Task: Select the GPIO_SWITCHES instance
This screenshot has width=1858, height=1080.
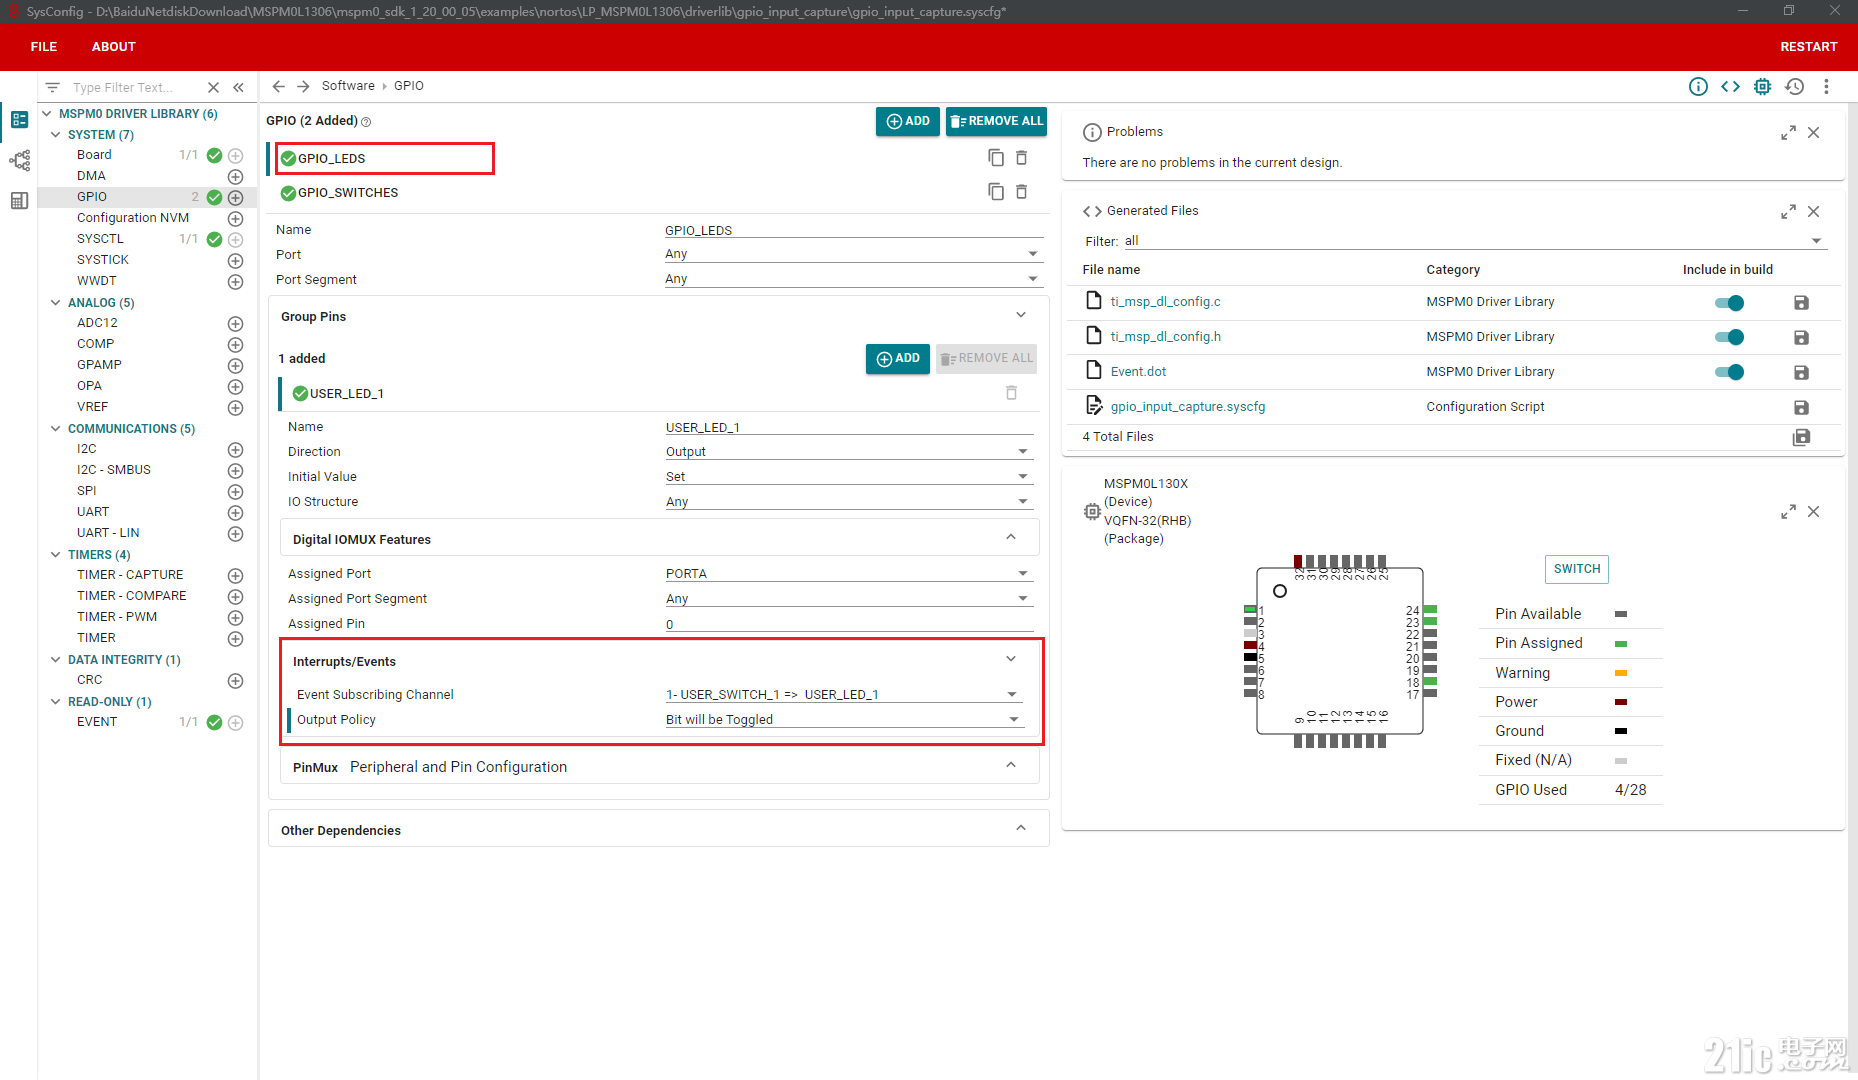Action: (x=348, y=193)
